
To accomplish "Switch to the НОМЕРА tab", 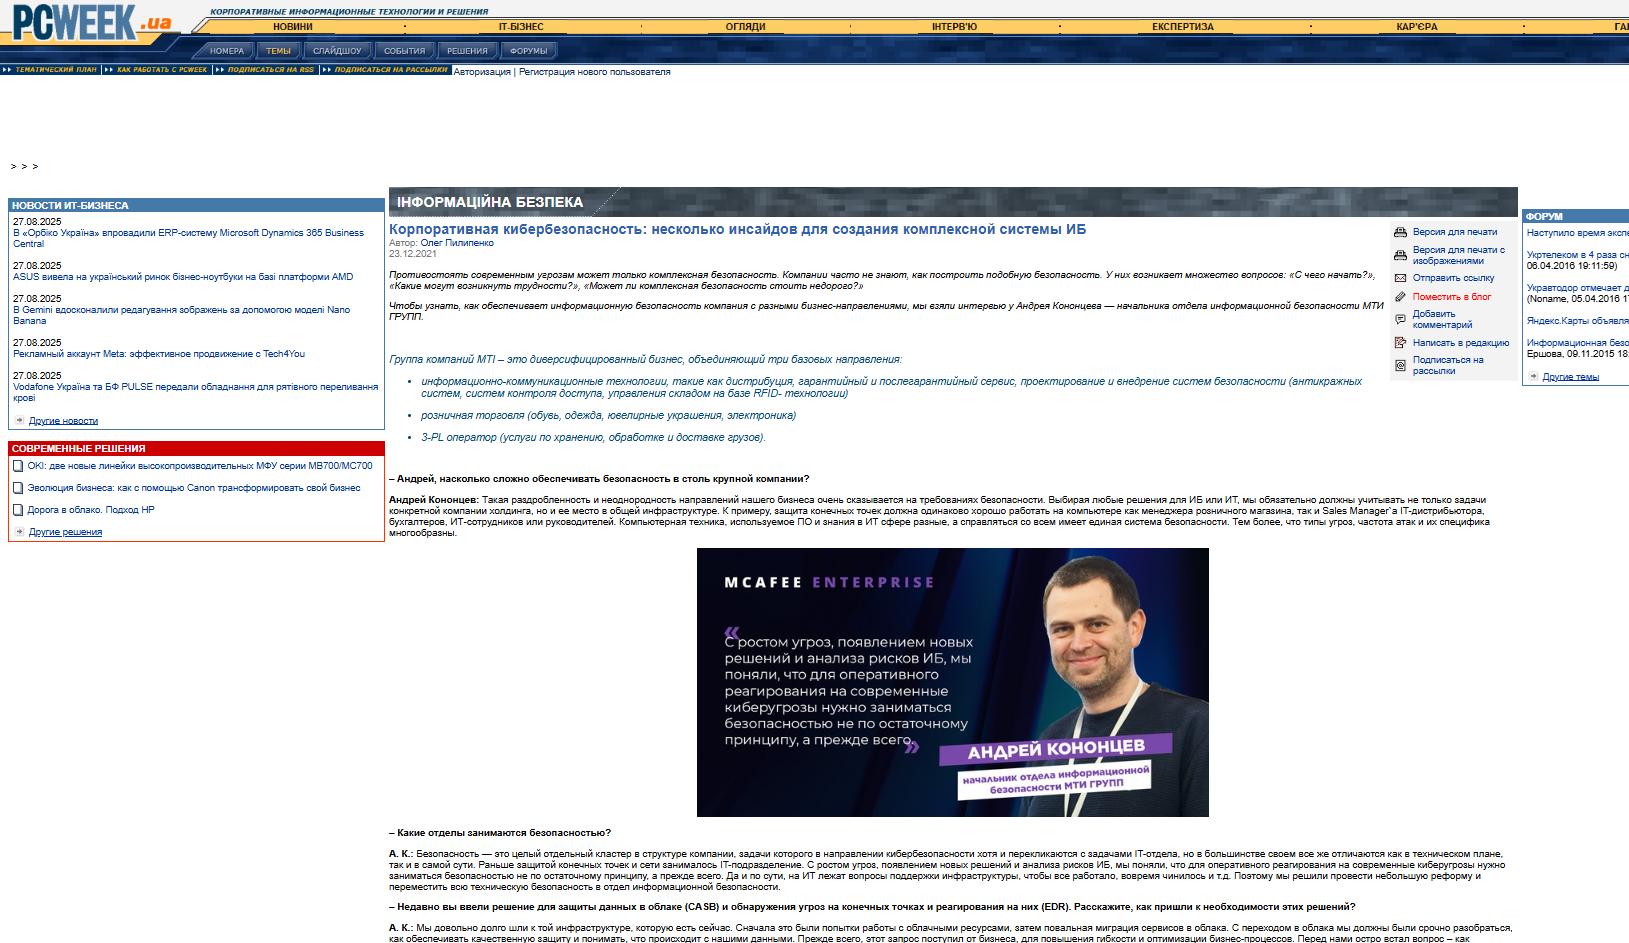I will [227, 51].
